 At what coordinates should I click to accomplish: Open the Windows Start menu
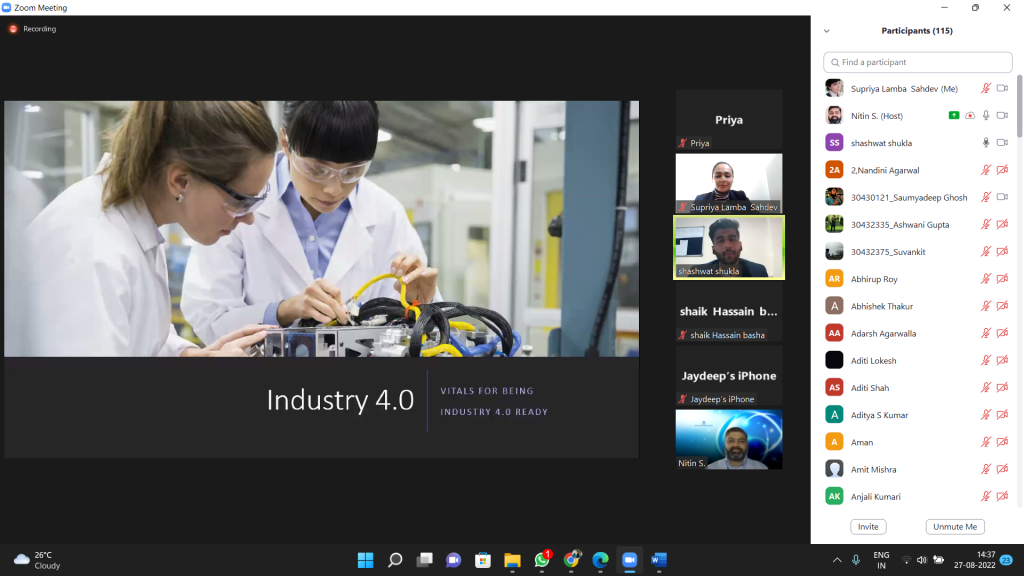366,560
